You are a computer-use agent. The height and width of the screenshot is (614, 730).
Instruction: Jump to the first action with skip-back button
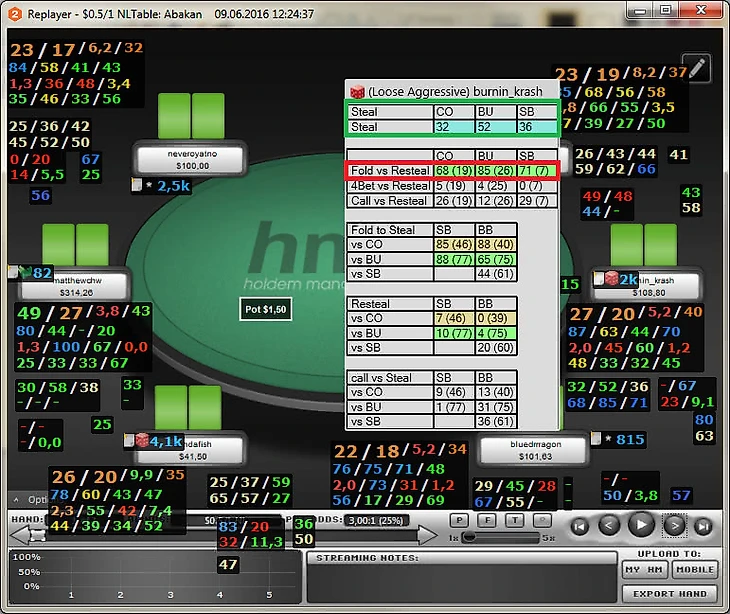580,526
